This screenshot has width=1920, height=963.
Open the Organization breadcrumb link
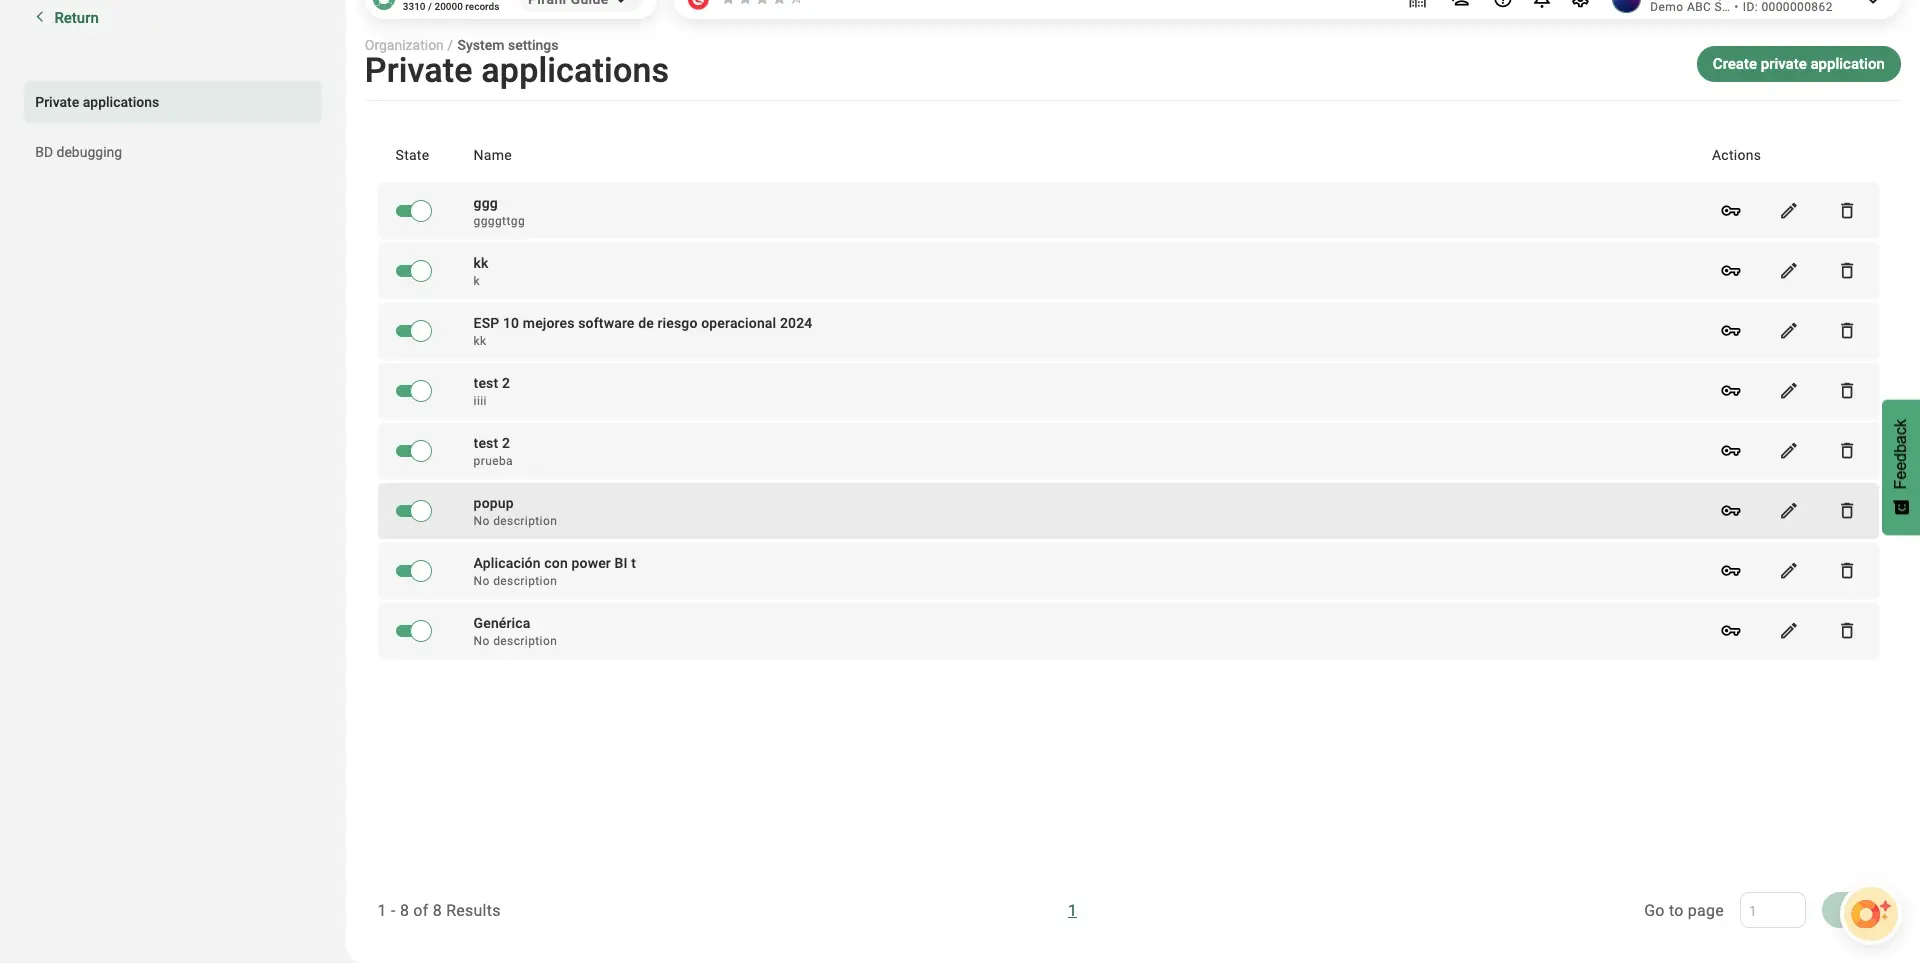(x=403, y=45)
